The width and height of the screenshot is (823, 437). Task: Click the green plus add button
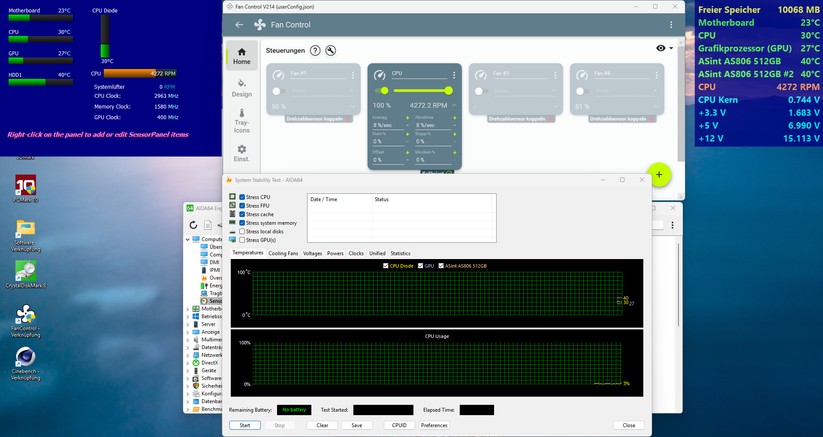[659, 174]
